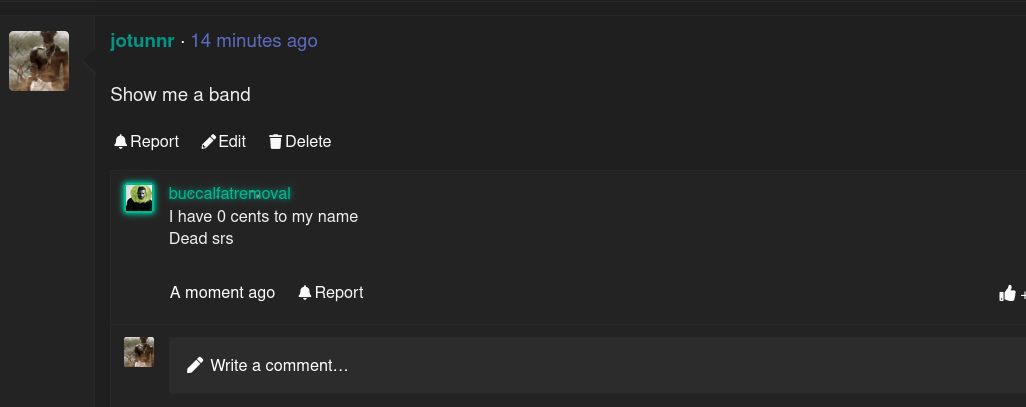Click the bell icon beside post Report

pos(120,141)
